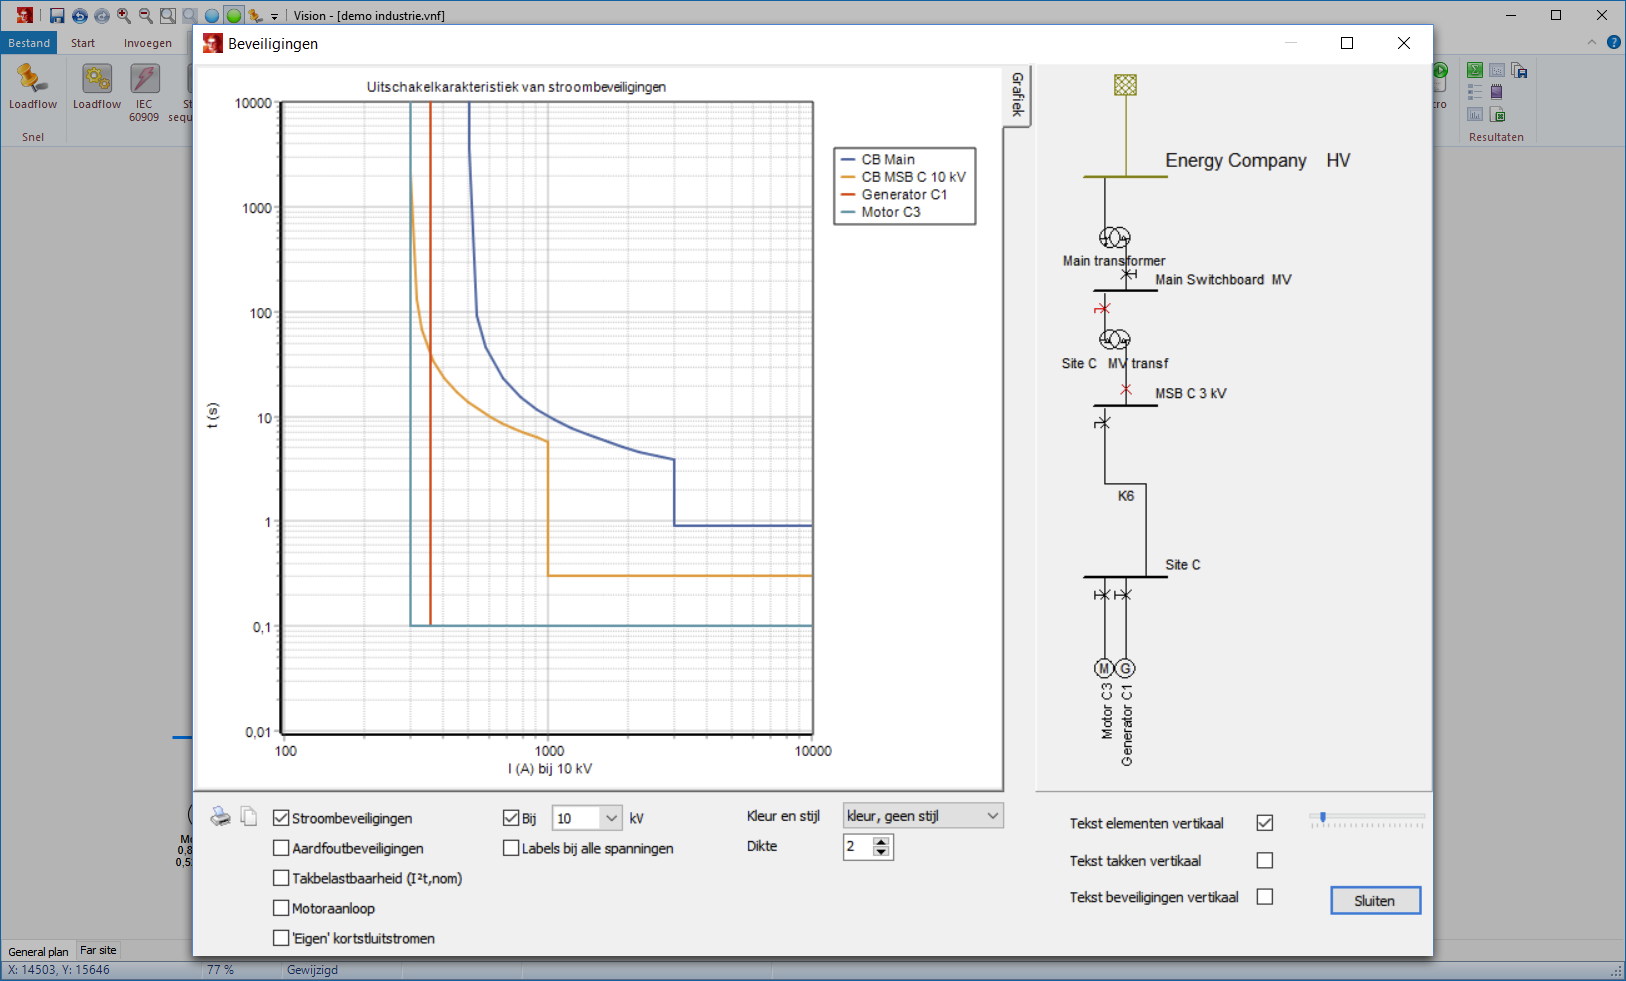Open the kV voltage dropdown

click(x=611, y=818)
